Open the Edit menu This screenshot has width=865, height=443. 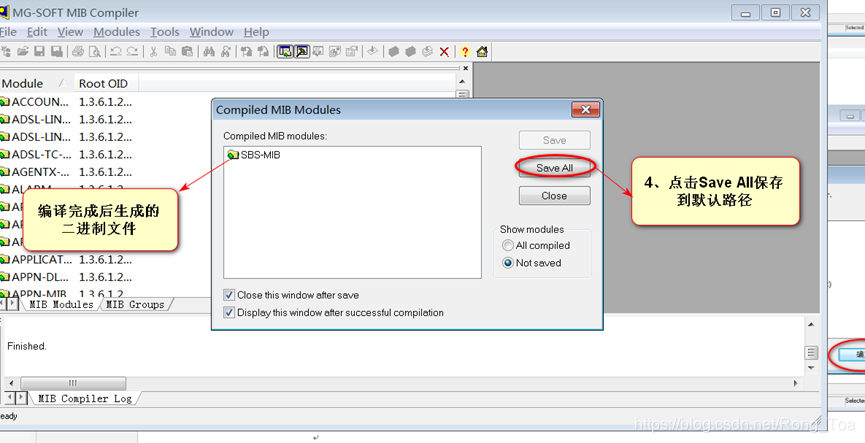click(x=37, y=32)
